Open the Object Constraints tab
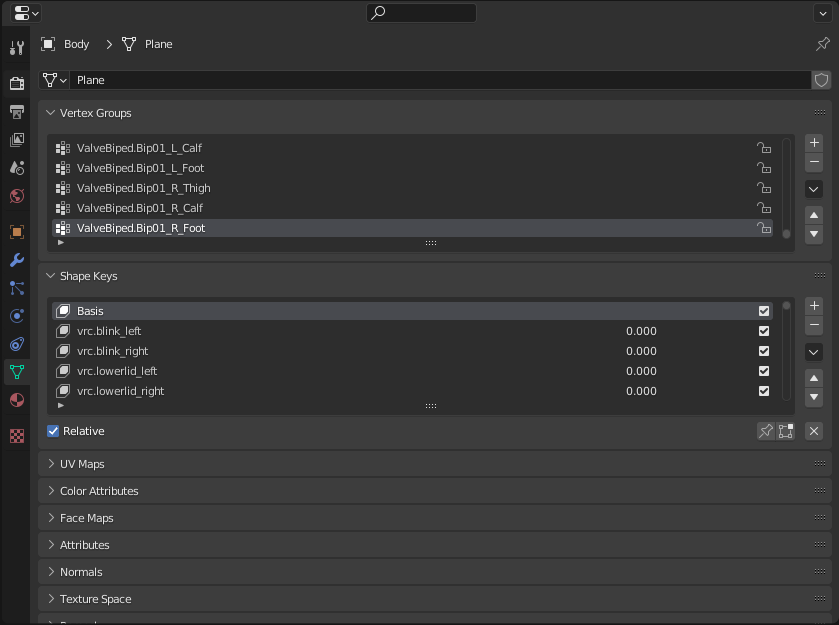Viewport: 839px width, 625px height. (x=17, y=344)
